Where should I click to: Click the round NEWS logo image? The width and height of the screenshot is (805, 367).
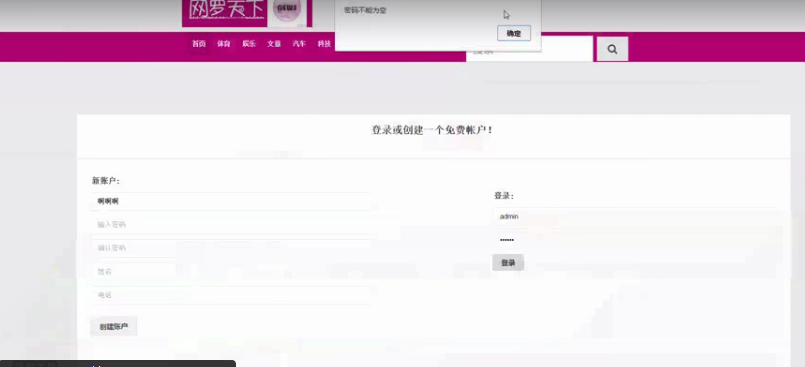point(288,12)
